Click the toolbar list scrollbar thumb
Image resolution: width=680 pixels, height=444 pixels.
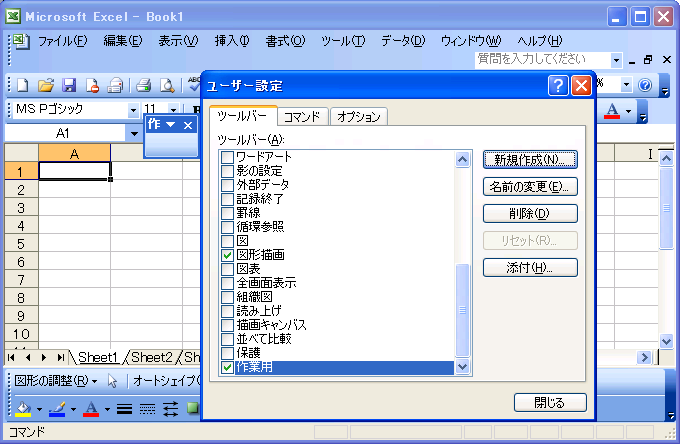(x=463, y=310)
